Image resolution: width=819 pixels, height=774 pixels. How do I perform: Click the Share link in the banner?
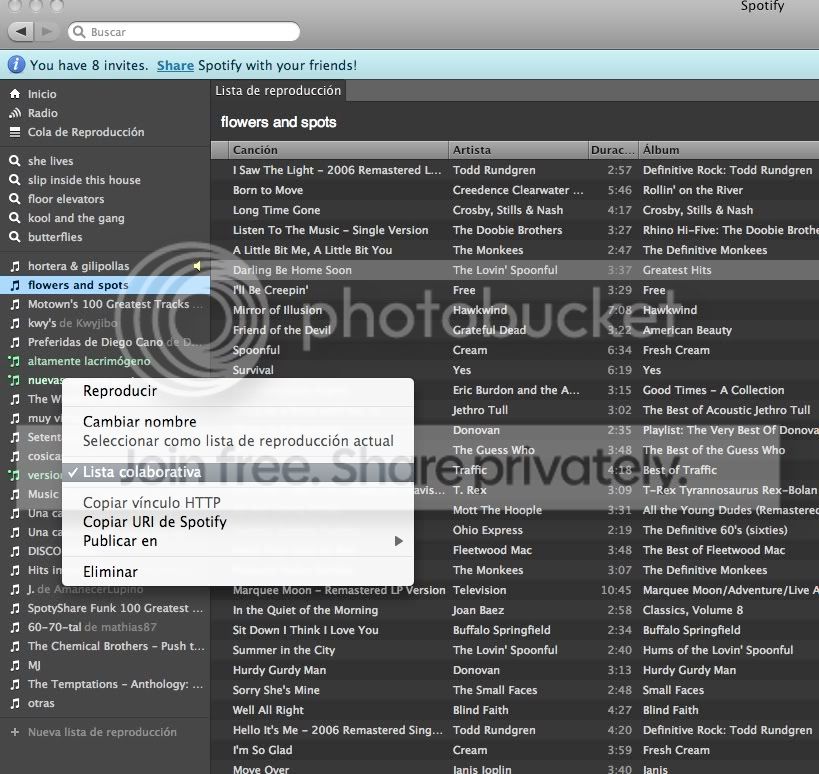175,65
